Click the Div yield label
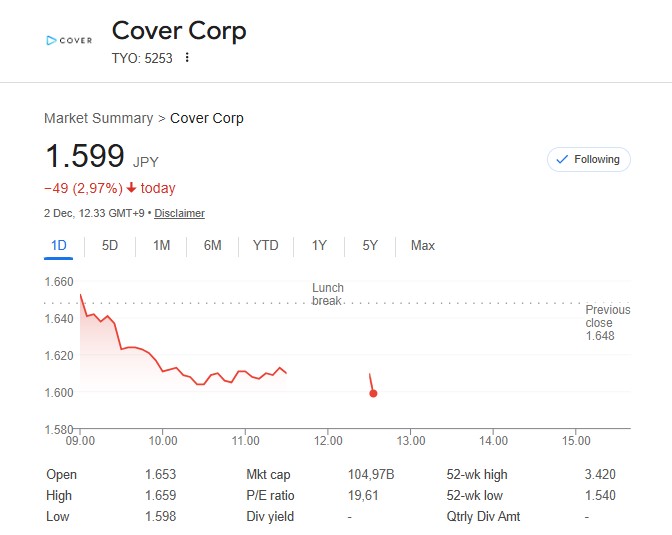672x535 pixels. tap(270, 516)
